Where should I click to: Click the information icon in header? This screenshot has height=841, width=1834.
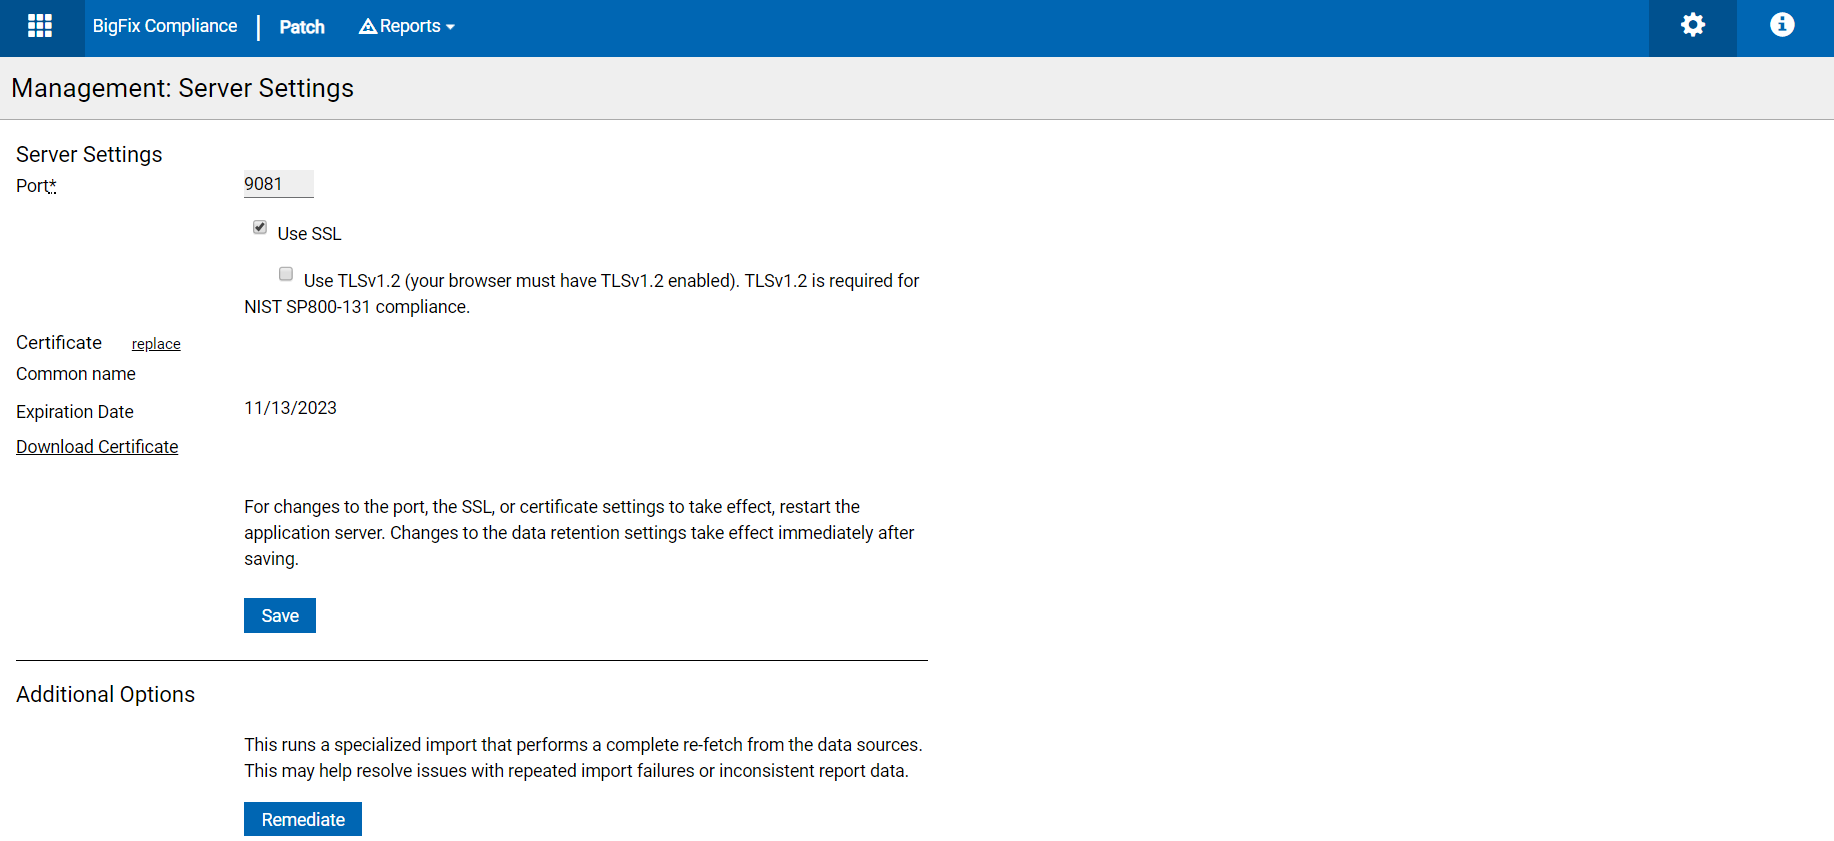pos(1782,25)
